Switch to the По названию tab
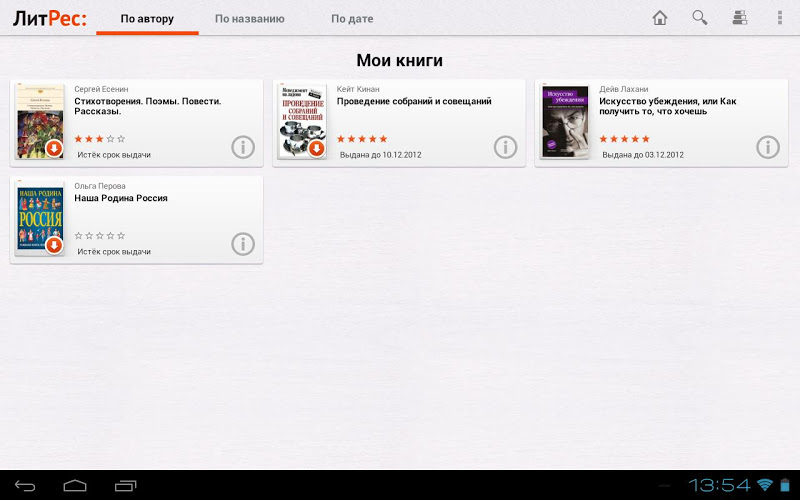Image resolution: width=800 pixels, height=500 pixels. coord(249,19)
